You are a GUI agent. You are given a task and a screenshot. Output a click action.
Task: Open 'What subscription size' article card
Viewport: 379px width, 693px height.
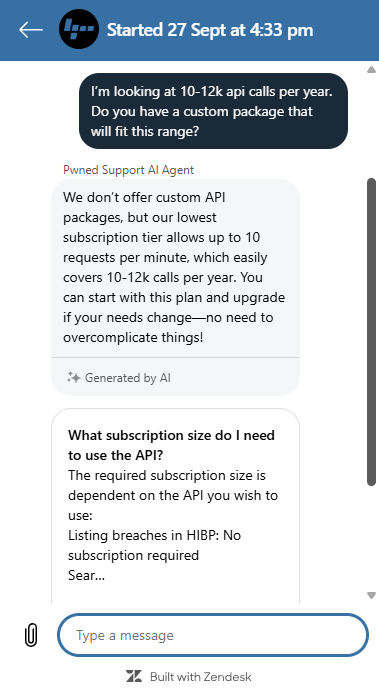pyautogui.click(x=175, y=506)
